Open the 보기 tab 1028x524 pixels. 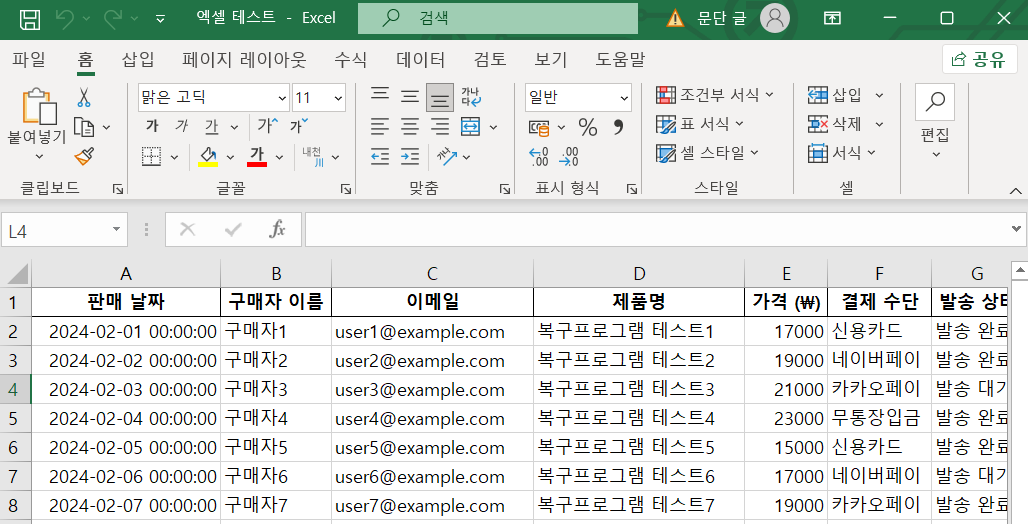click(551, 60)
